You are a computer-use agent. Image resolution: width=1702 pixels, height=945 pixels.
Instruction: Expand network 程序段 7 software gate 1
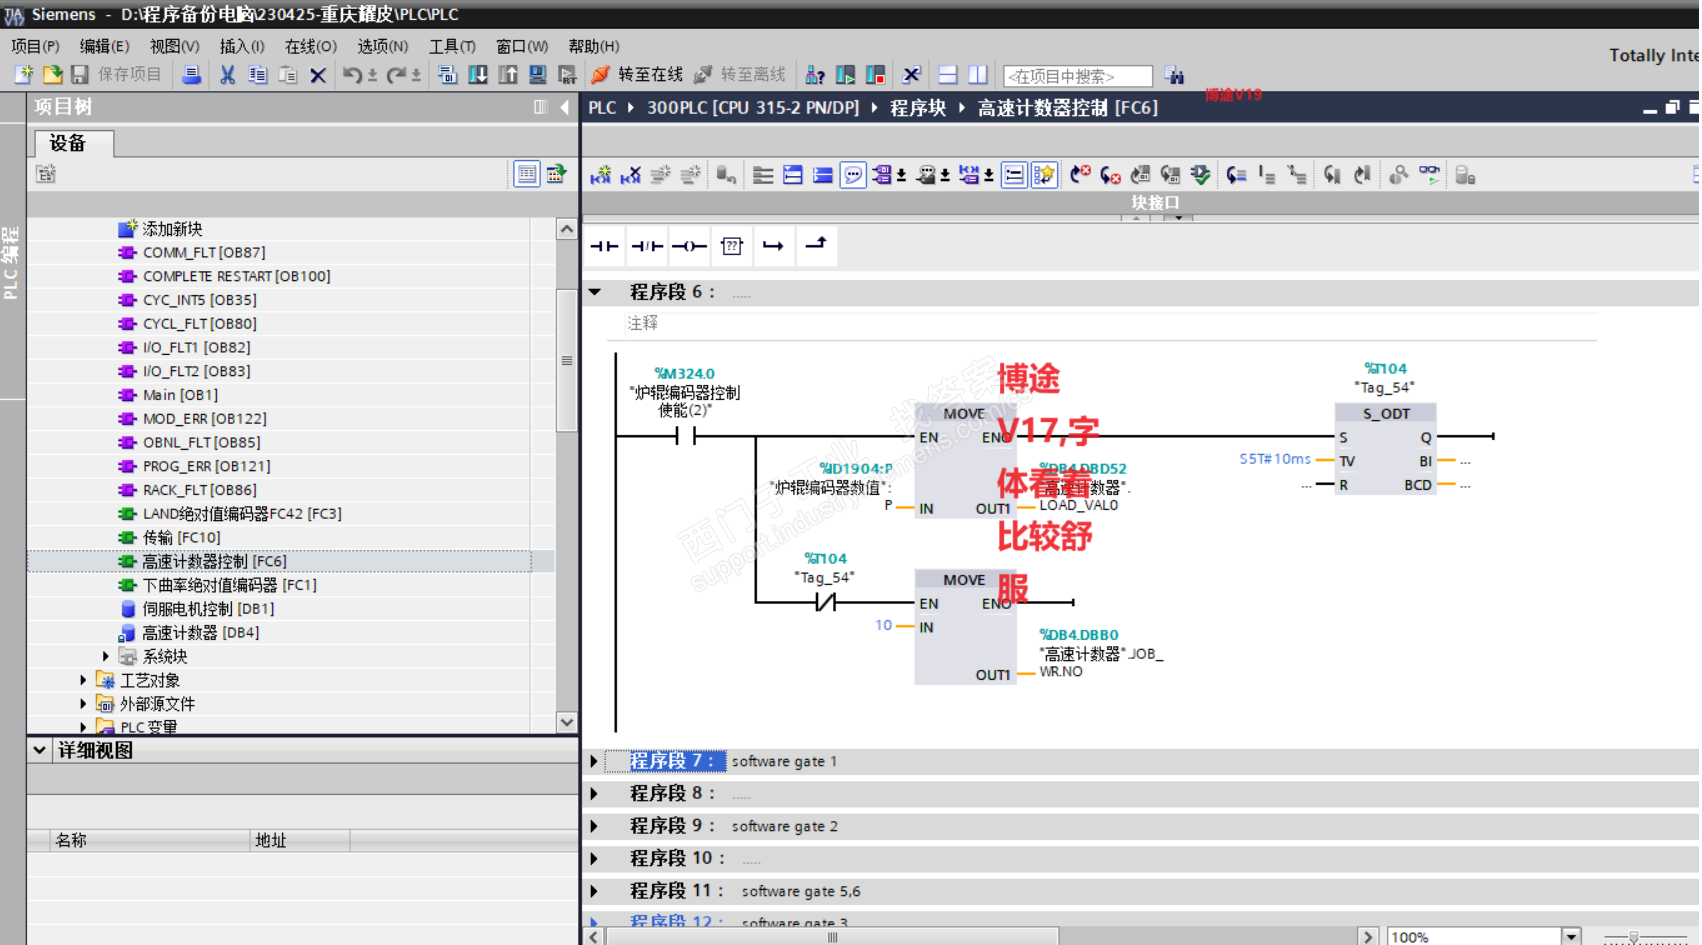(x=594, y=762)
